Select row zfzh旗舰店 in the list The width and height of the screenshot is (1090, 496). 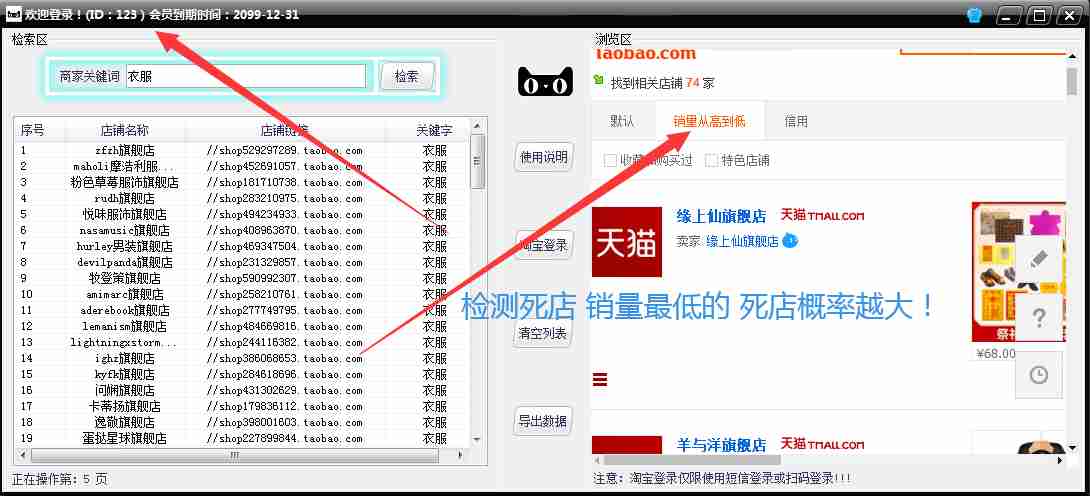(242, 150)
